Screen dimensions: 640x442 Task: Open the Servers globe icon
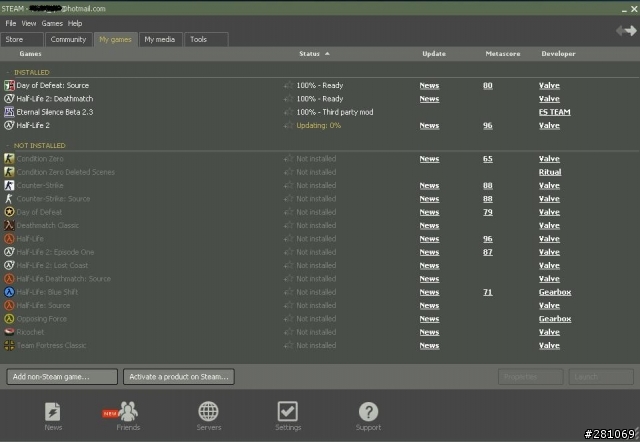pos(208,411)
